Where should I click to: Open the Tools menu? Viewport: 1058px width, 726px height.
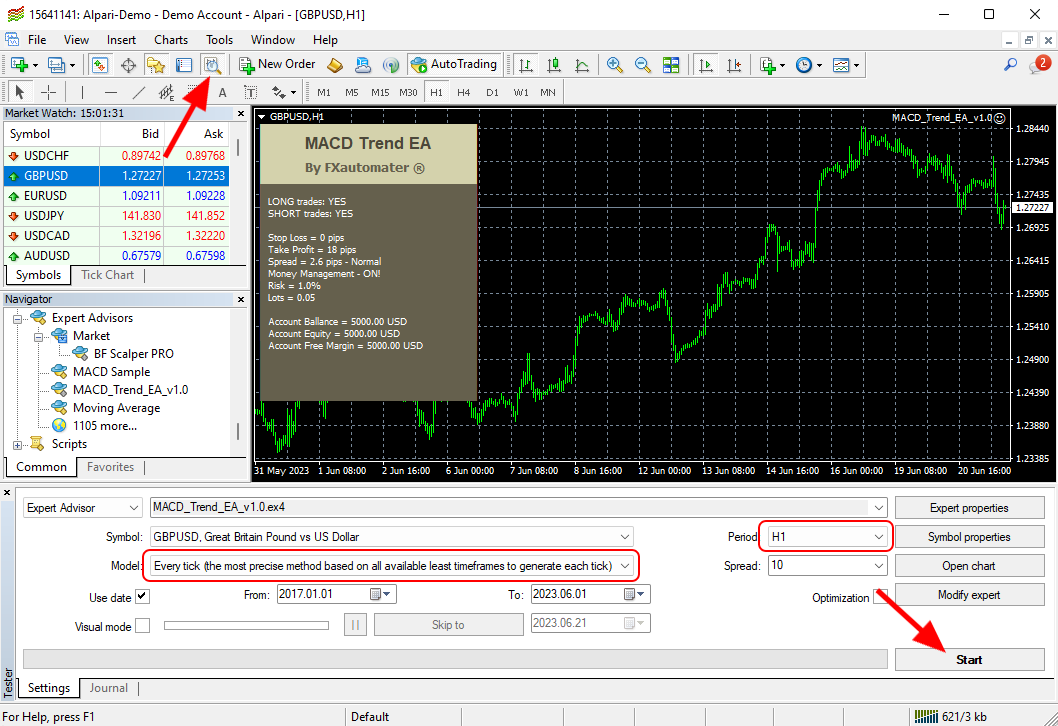point(219,40)
